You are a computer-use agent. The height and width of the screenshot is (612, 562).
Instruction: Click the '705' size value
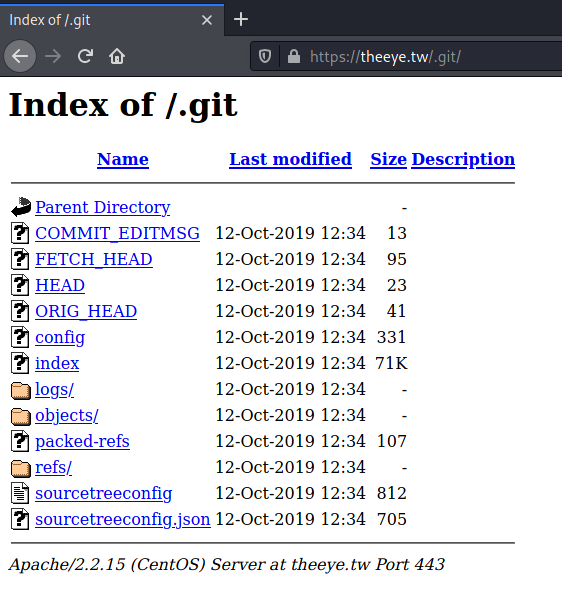point(391,519)
